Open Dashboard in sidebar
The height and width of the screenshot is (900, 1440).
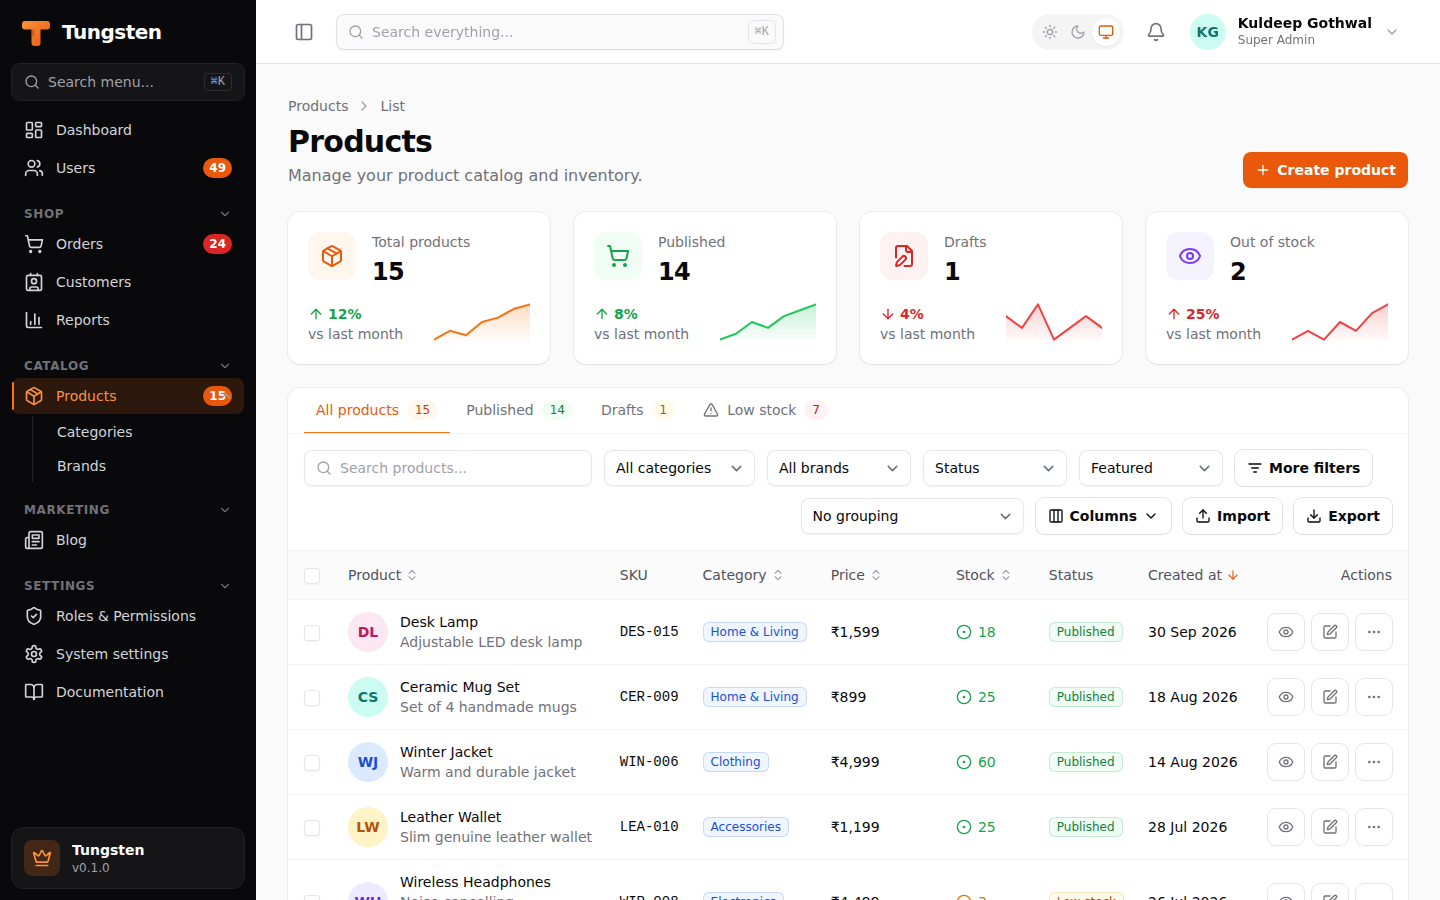click(x=128, y=130)
